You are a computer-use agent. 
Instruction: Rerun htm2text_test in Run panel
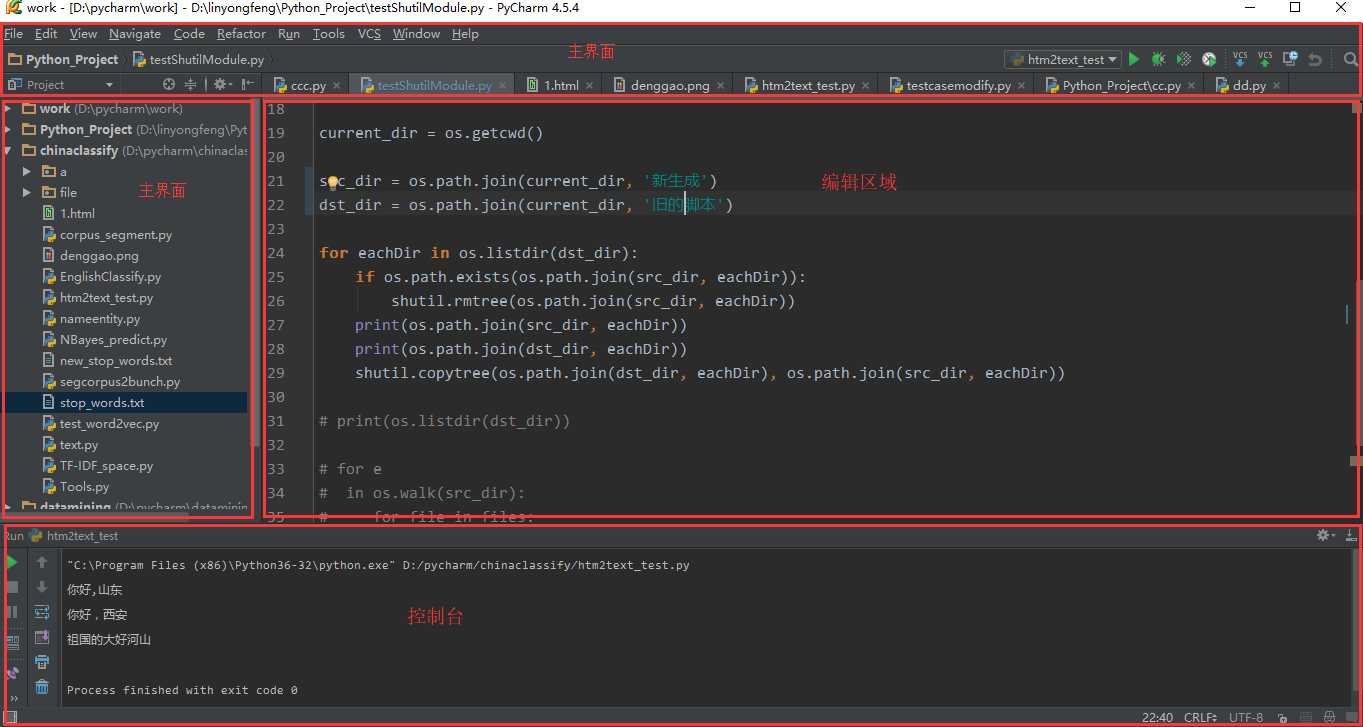[x=12, y=563]
